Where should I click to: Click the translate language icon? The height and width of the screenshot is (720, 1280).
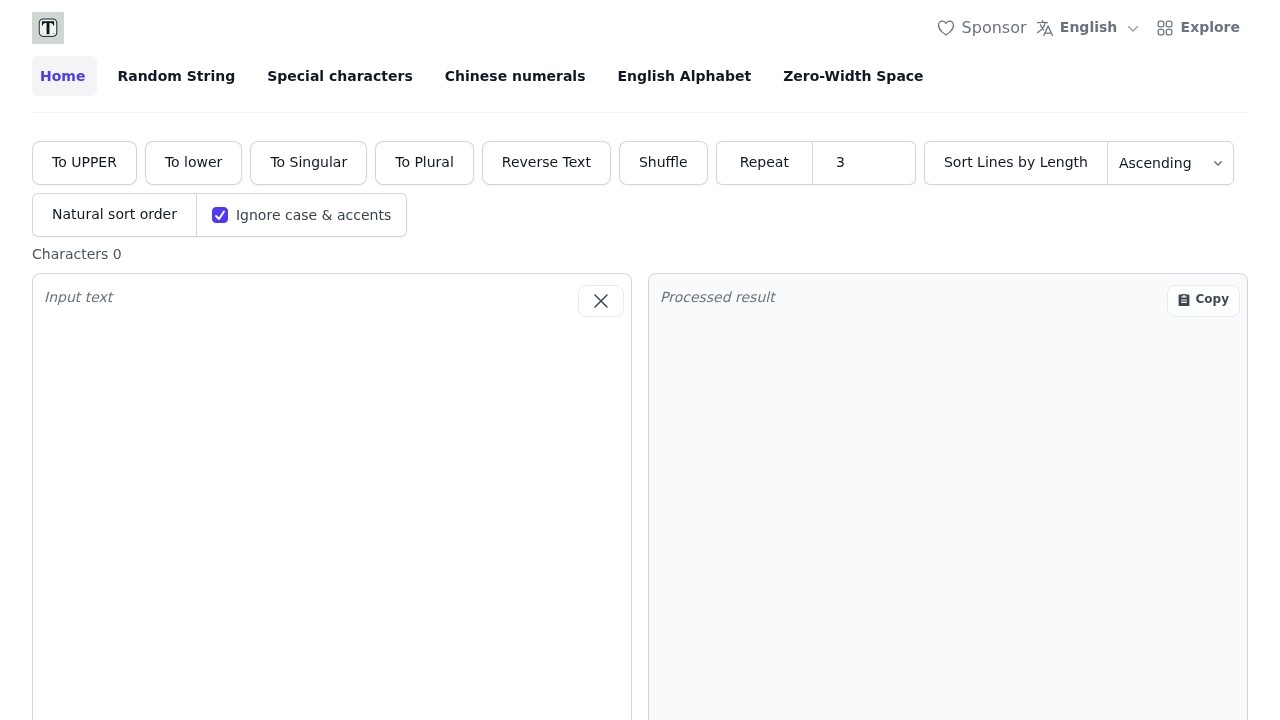pyautogui.click(x=1044, y=28)
